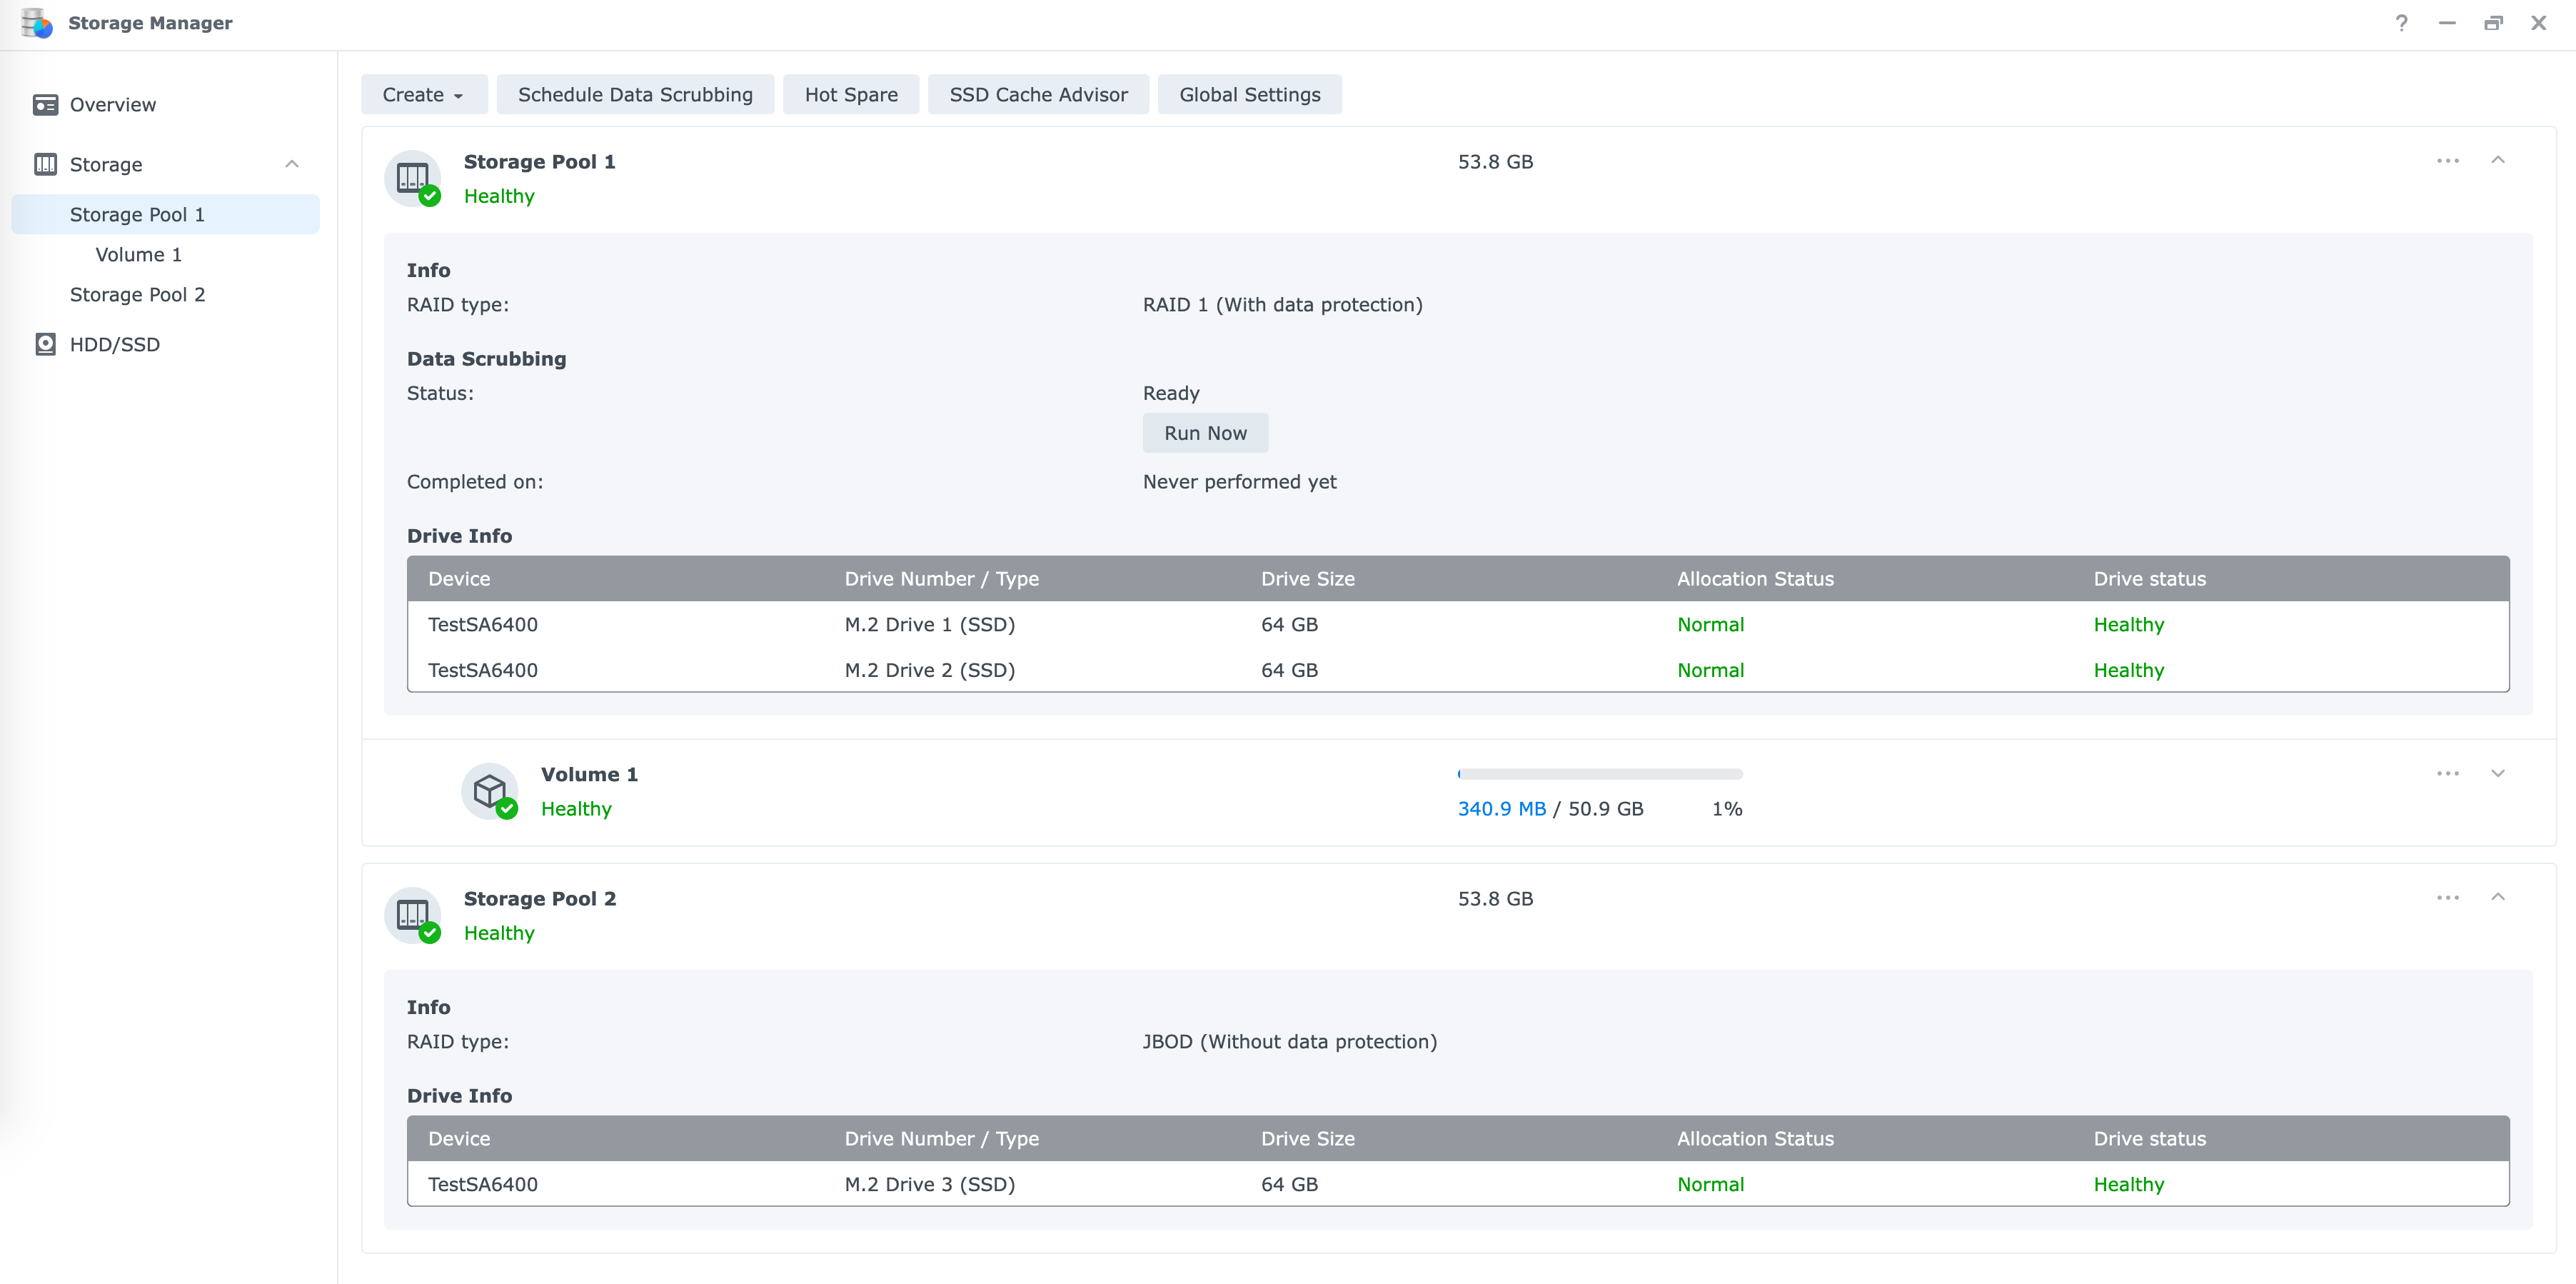The height and width of the screenshot is (1284, 2576).
Task: Collapse Storage Pool 1 details
Action: coord(2497,160)
